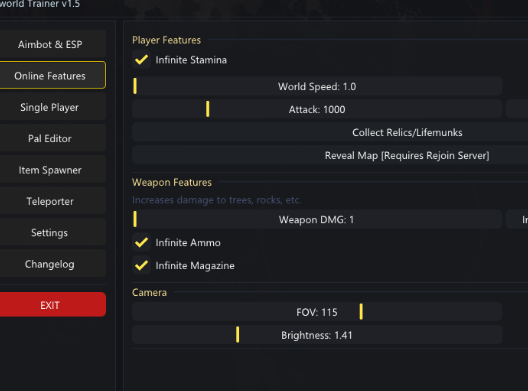Switch to Single Player tab
This screenshot has height=391, width=528.
pyautogui.click(x=51, y=107)
